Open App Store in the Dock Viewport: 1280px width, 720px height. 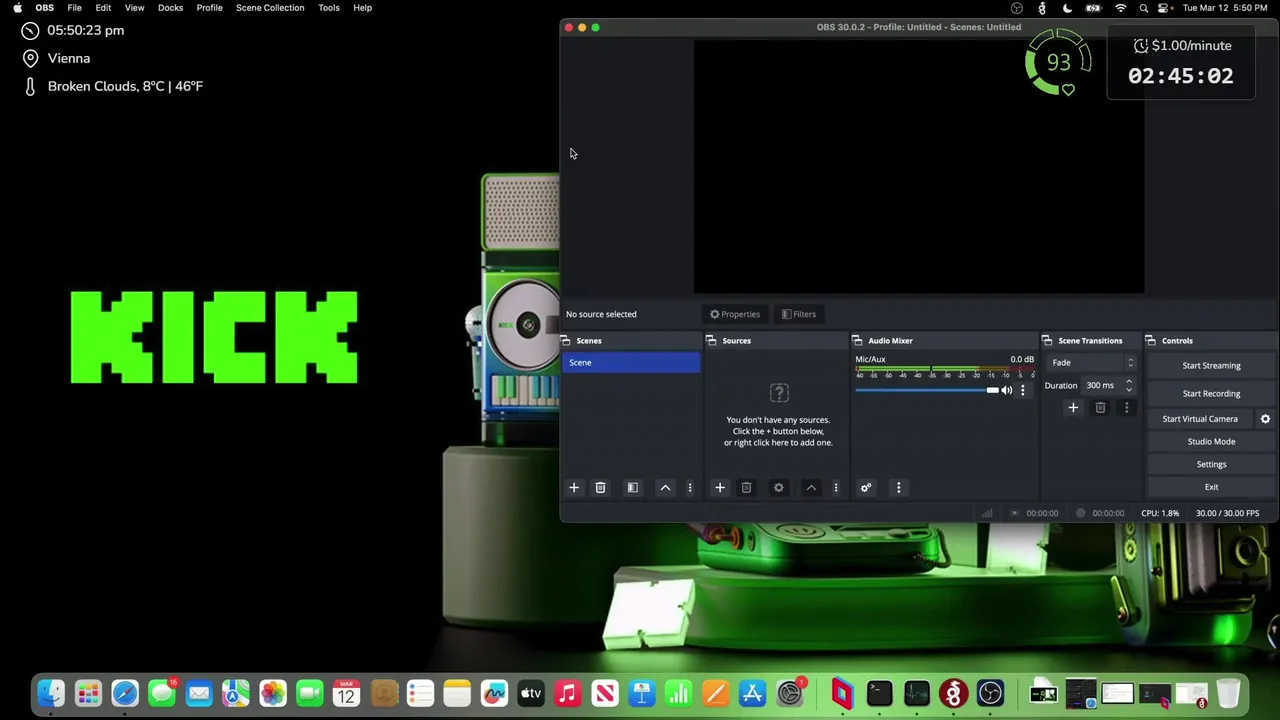click(752, 693)
